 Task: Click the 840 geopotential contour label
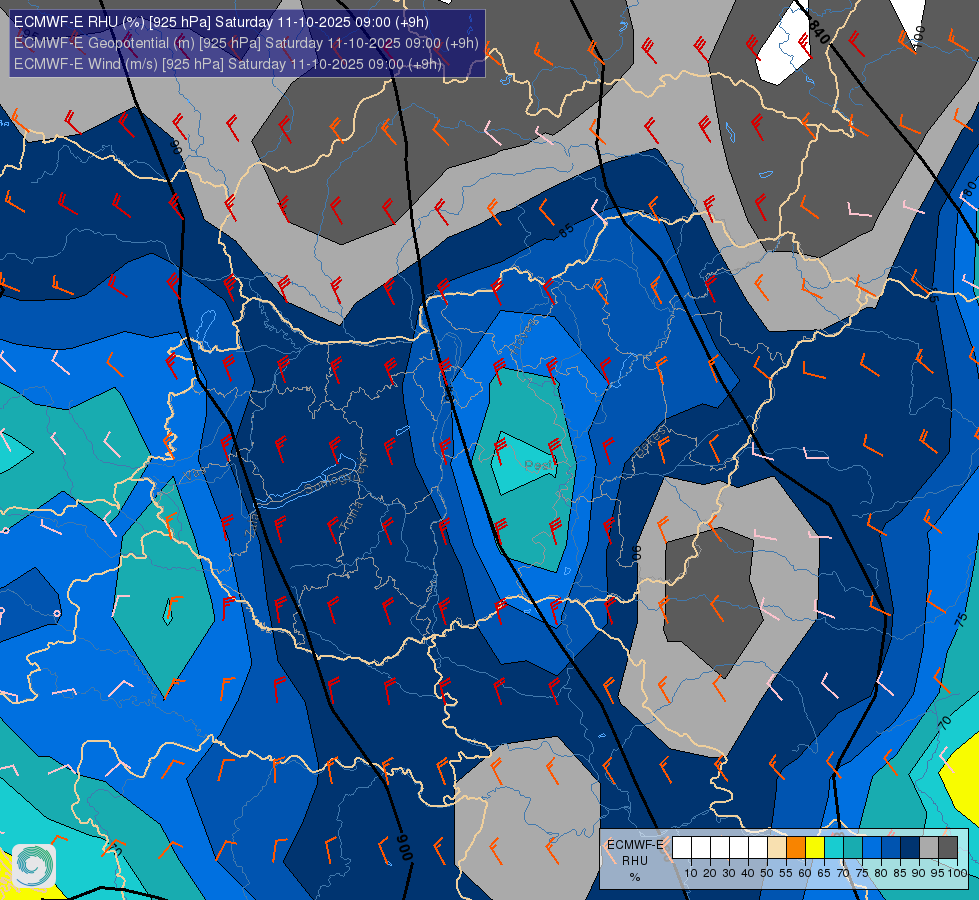coord(819,31)
